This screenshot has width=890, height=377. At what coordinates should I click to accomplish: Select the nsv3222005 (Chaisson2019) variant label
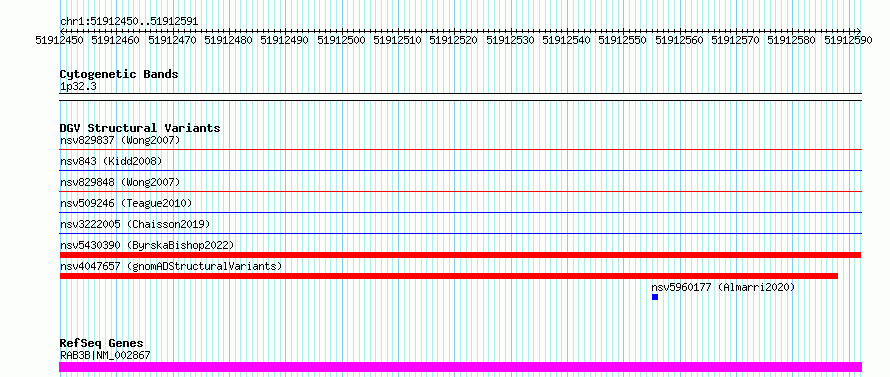[x=135, y=224]
